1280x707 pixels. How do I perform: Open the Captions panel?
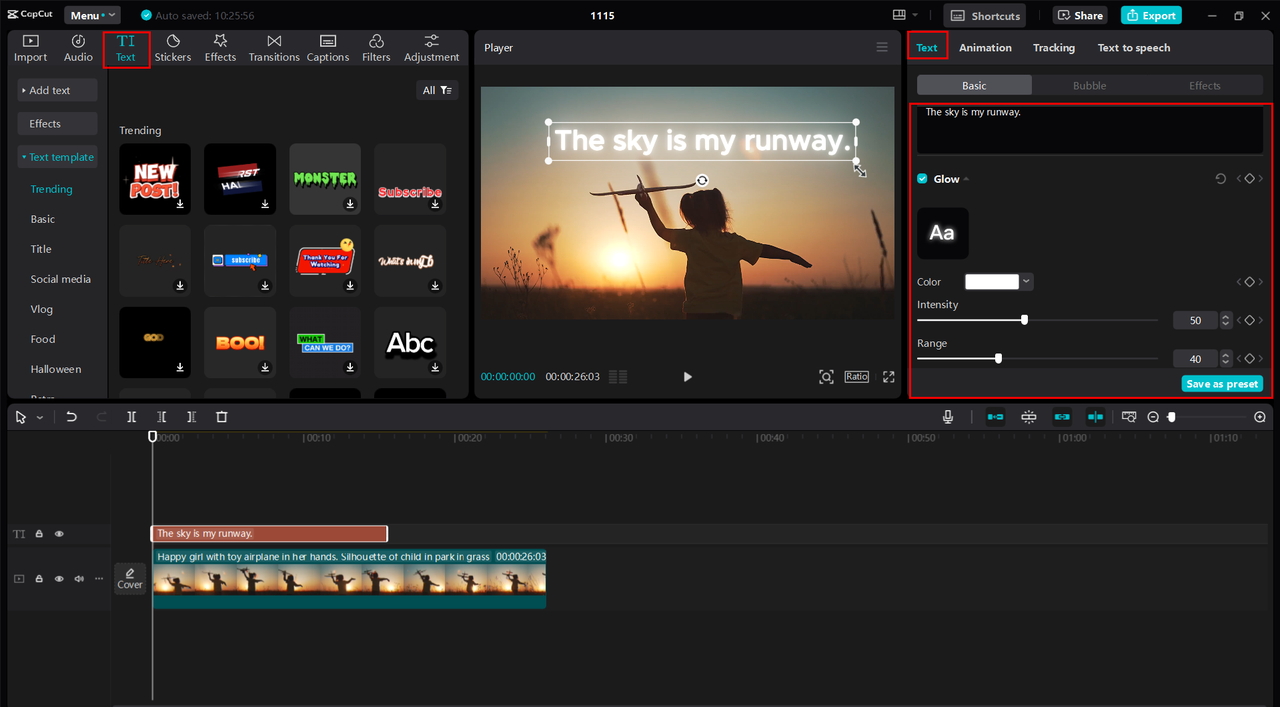pyautogui.click(x=328, y=48)
